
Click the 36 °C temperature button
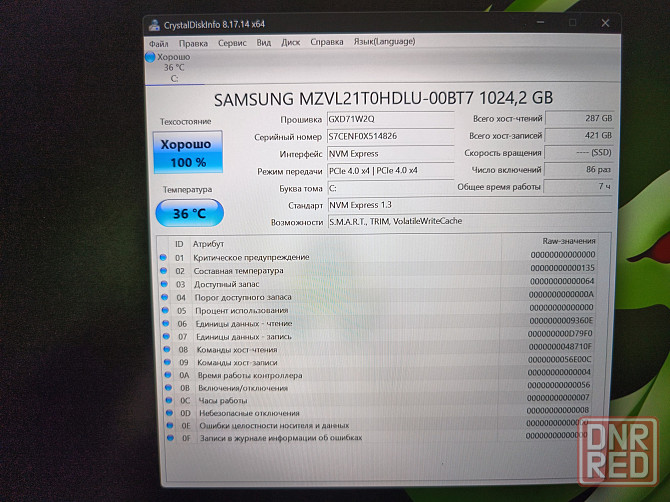pos(189,212)
